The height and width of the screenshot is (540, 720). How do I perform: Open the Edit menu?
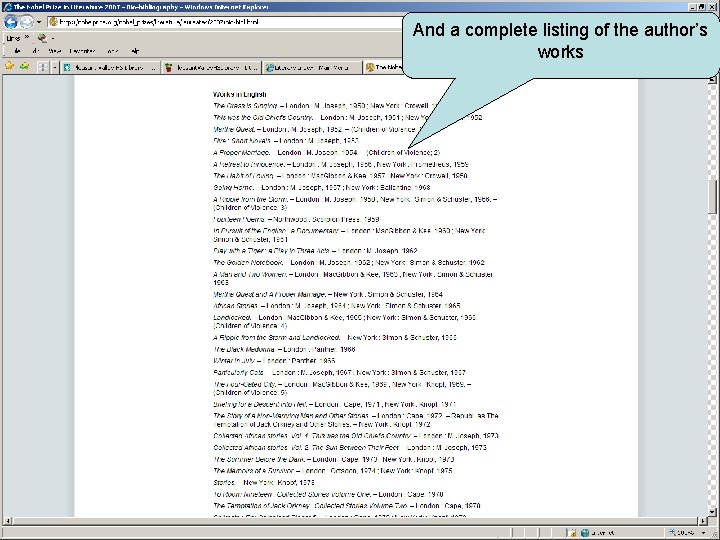coord(36,51)
